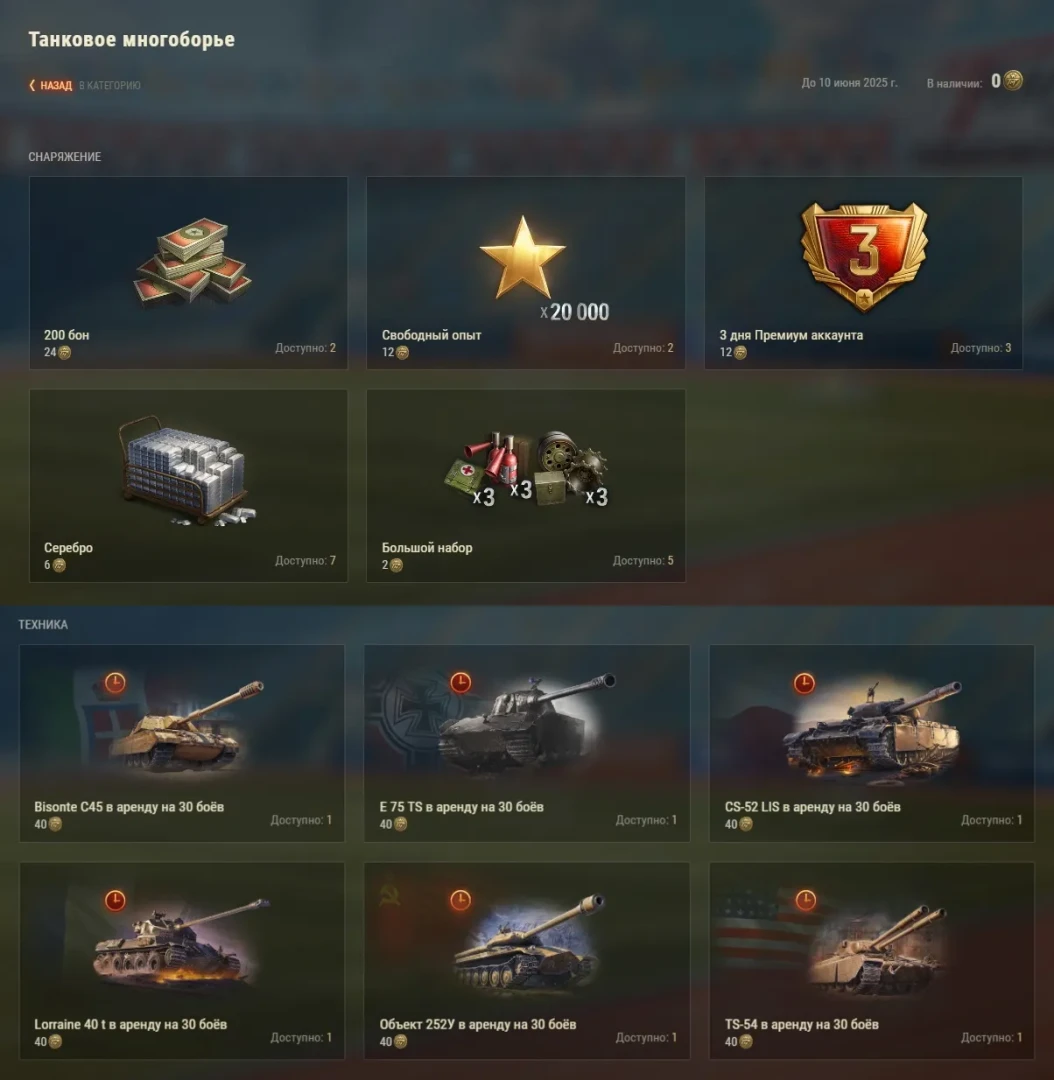The width and height of the screenshot is (1054, 1080).
Task: Click the 40 token price on TS-54
Action: [x=738, y=1041]
